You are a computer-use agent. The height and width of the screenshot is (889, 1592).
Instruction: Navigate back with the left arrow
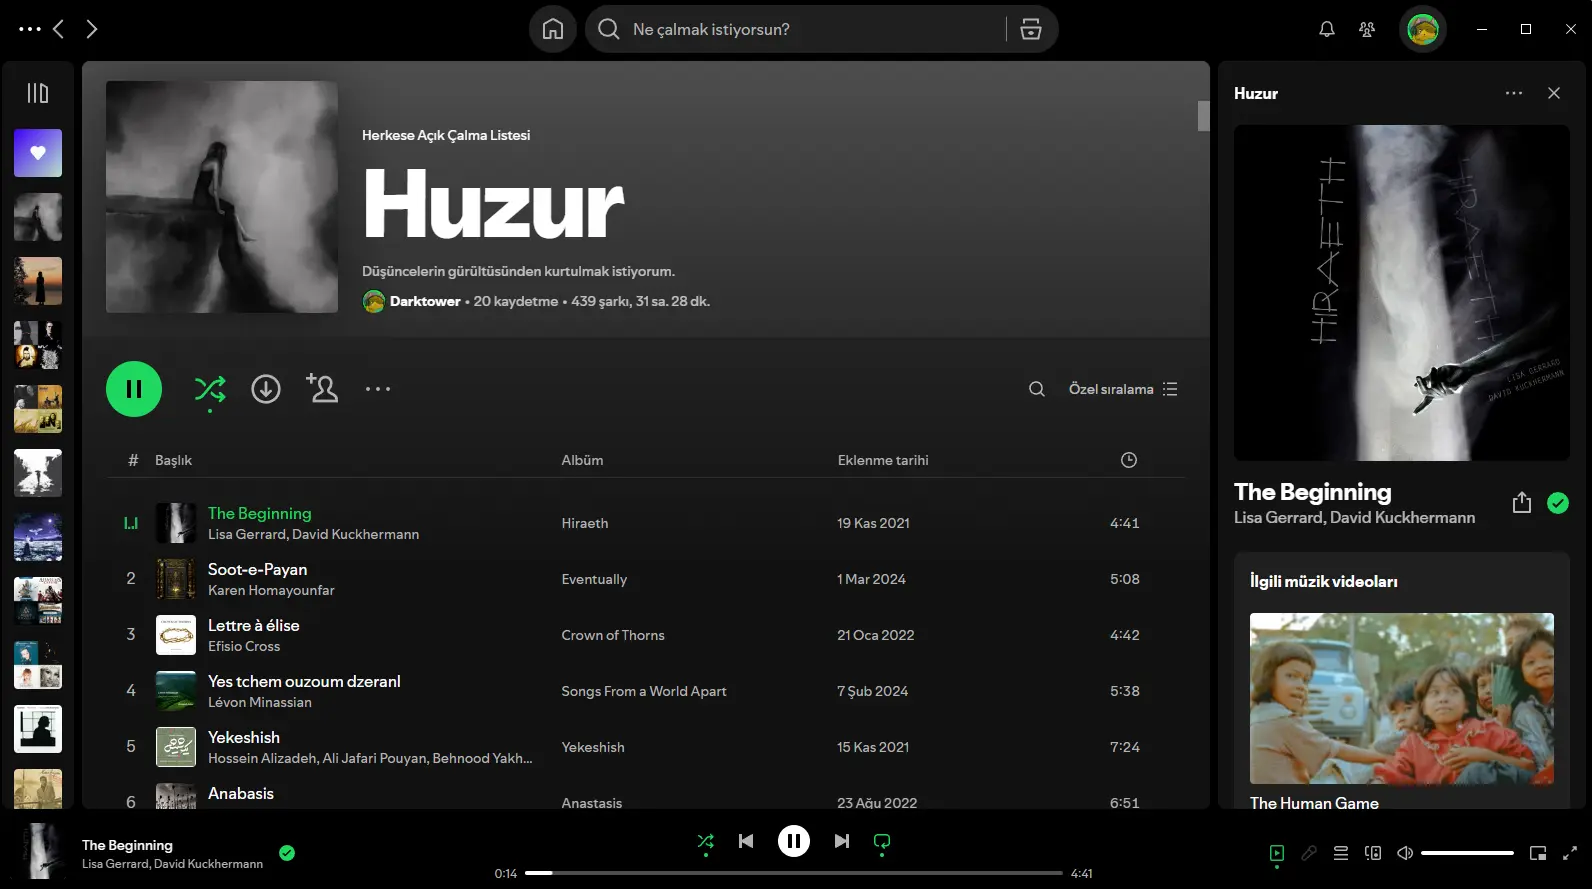[x=59, y=29]
